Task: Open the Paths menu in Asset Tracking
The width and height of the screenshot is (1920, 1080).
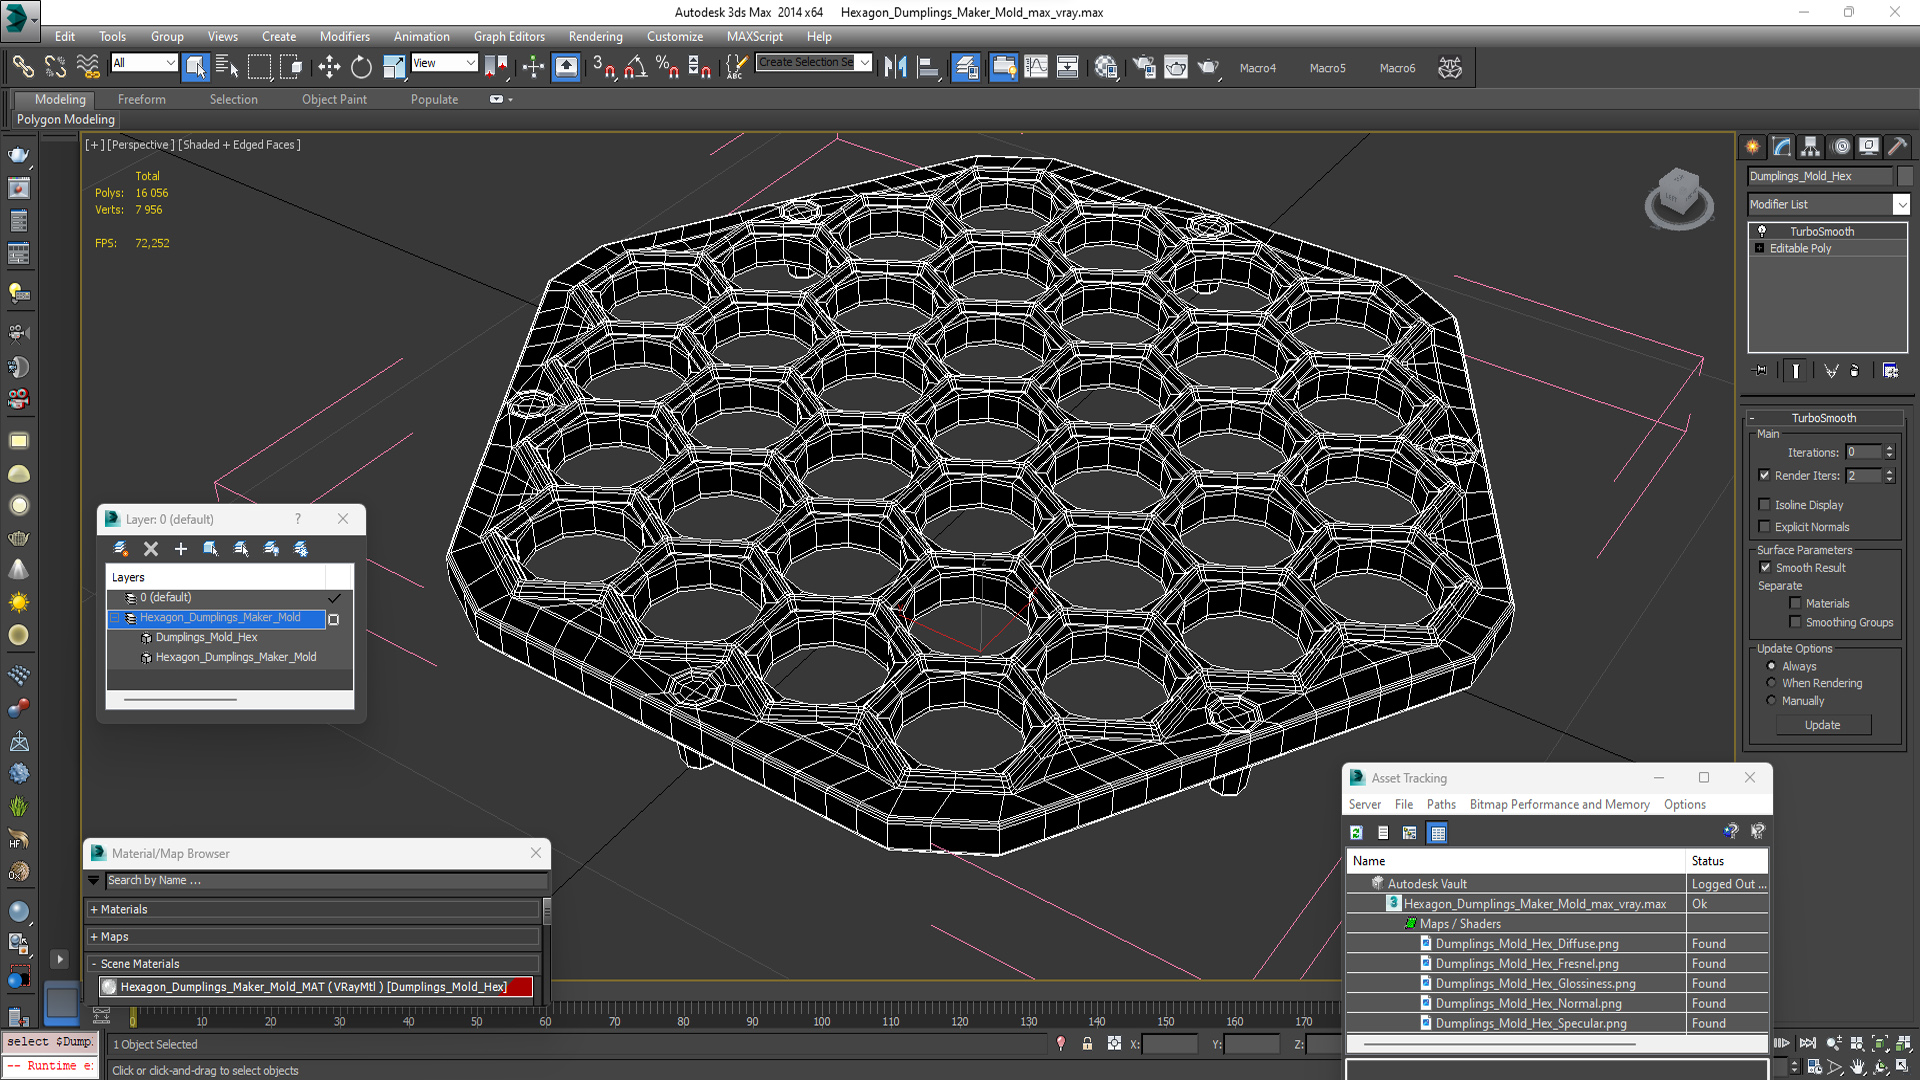Action: click(x=1441, y=804)
